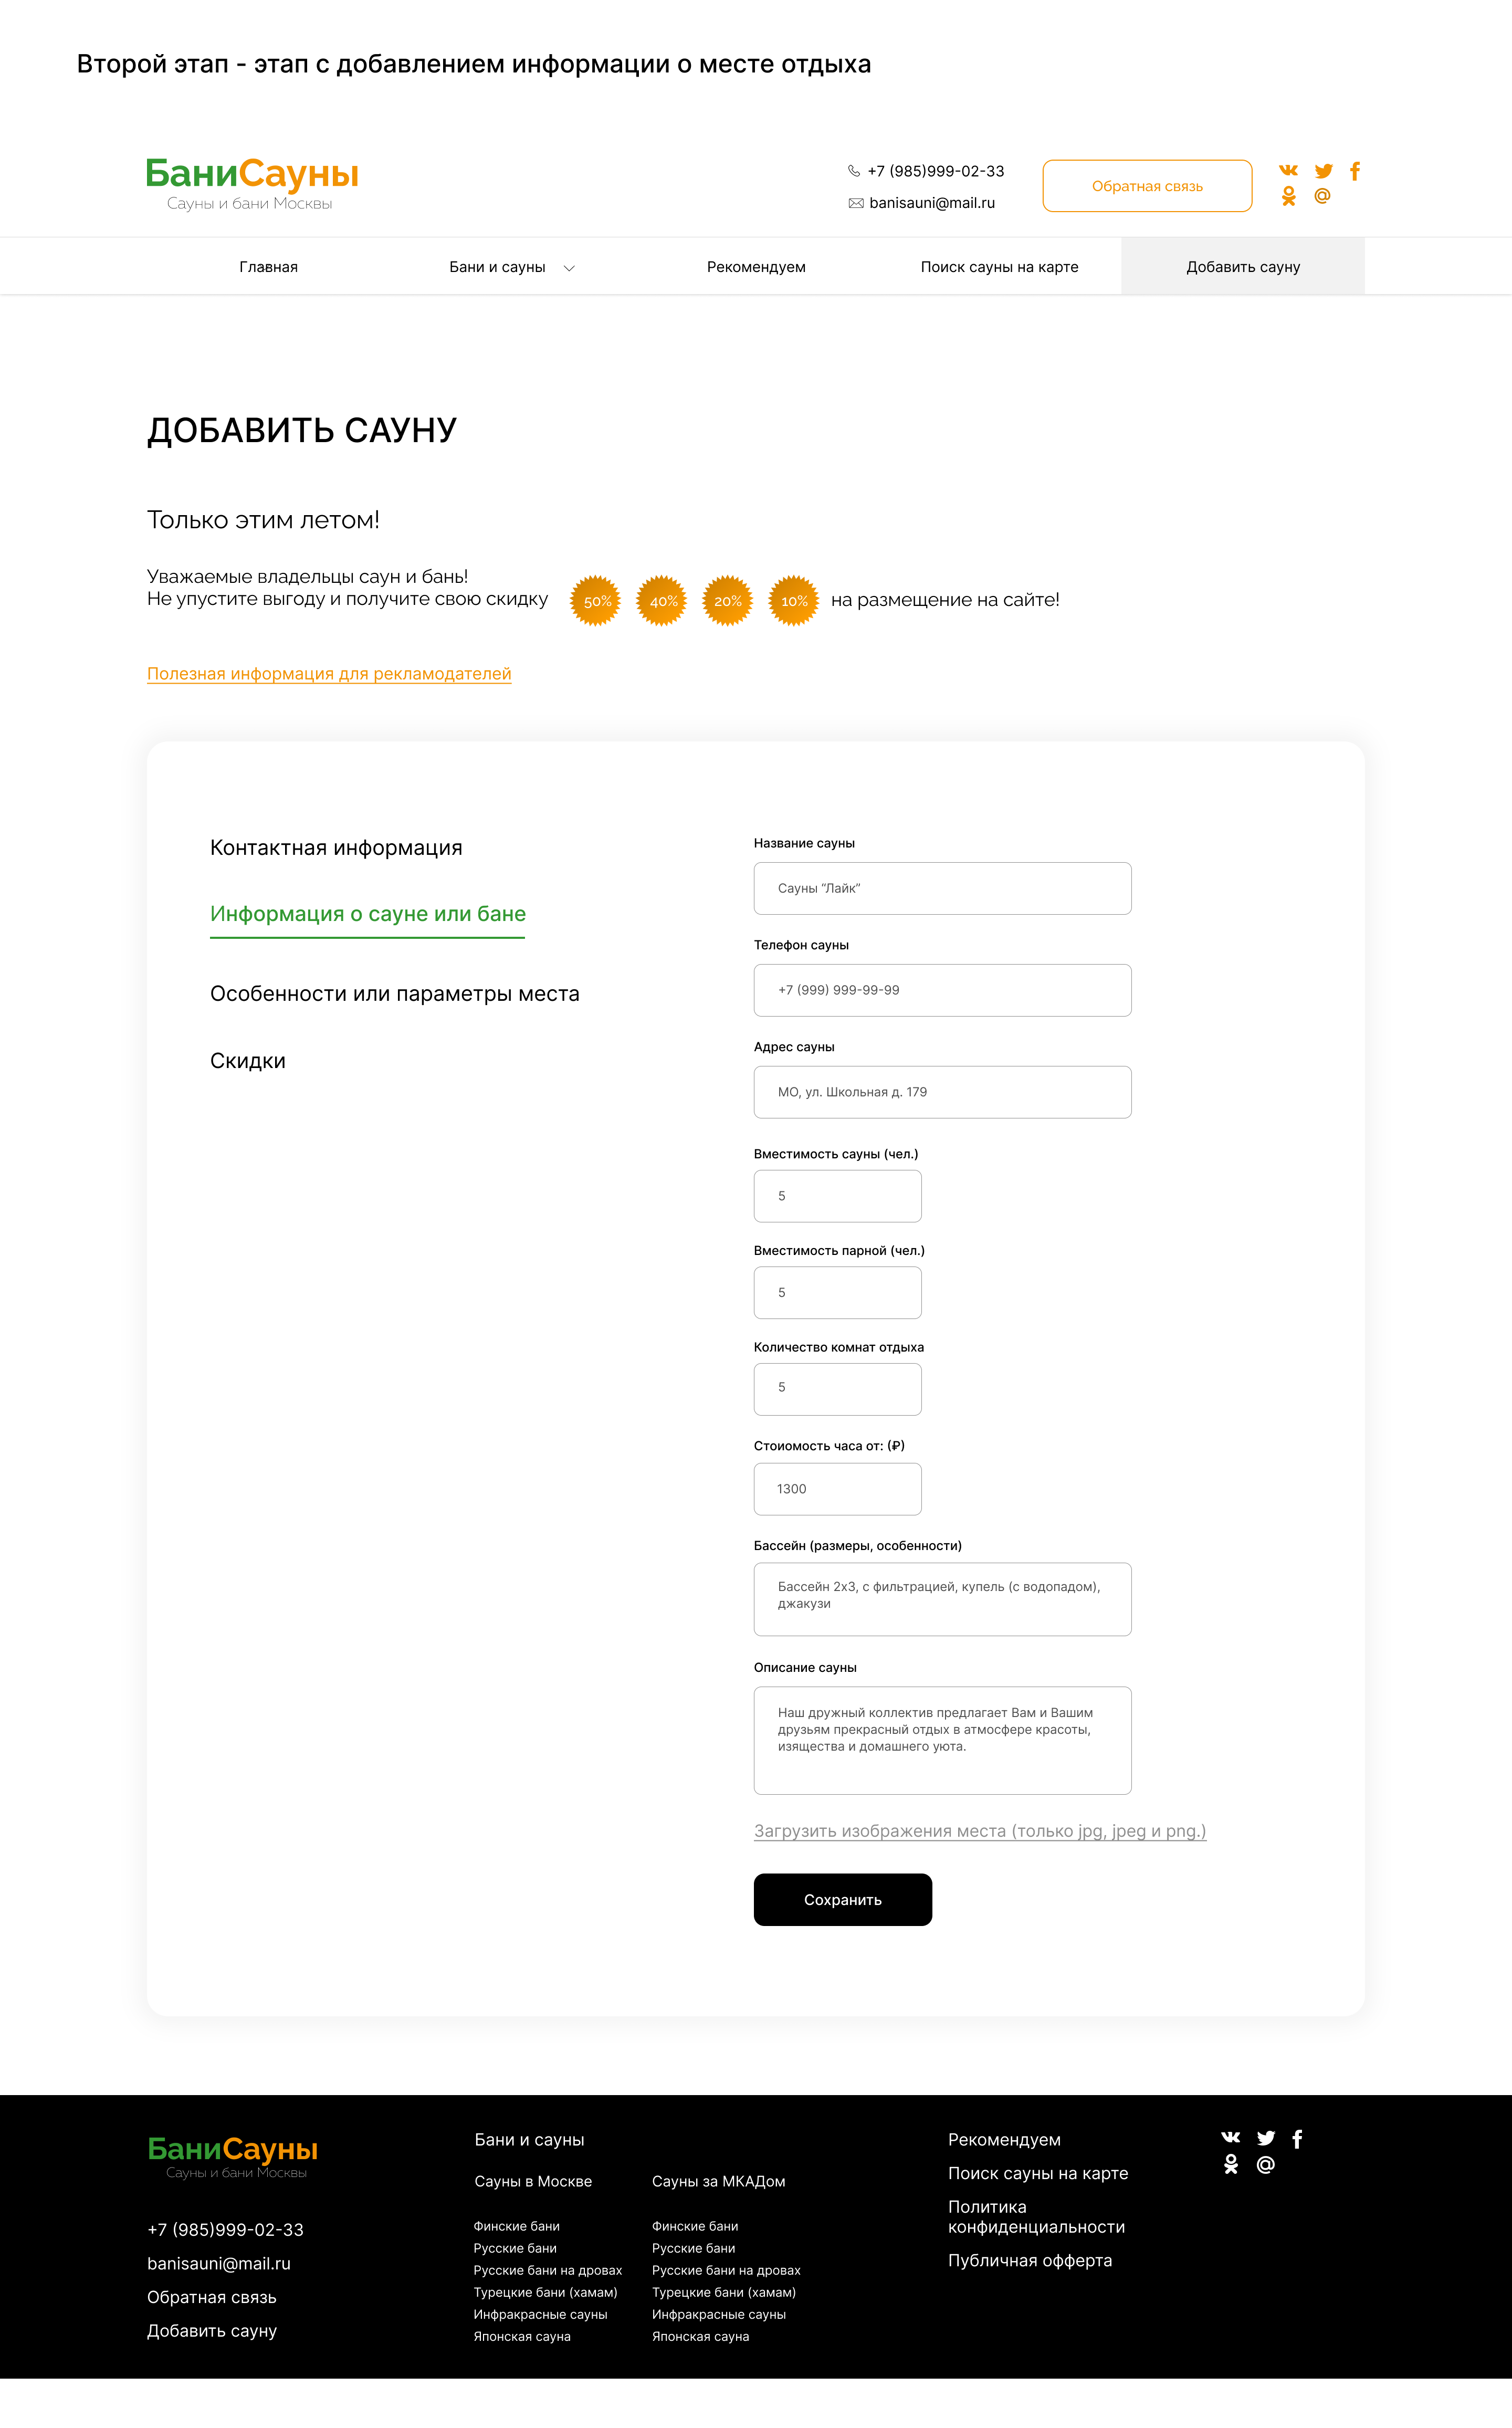The width and height of the screenshot is (1512, 2428).
Task: Click the "Описание сауны" text area
Action: 942,1740
